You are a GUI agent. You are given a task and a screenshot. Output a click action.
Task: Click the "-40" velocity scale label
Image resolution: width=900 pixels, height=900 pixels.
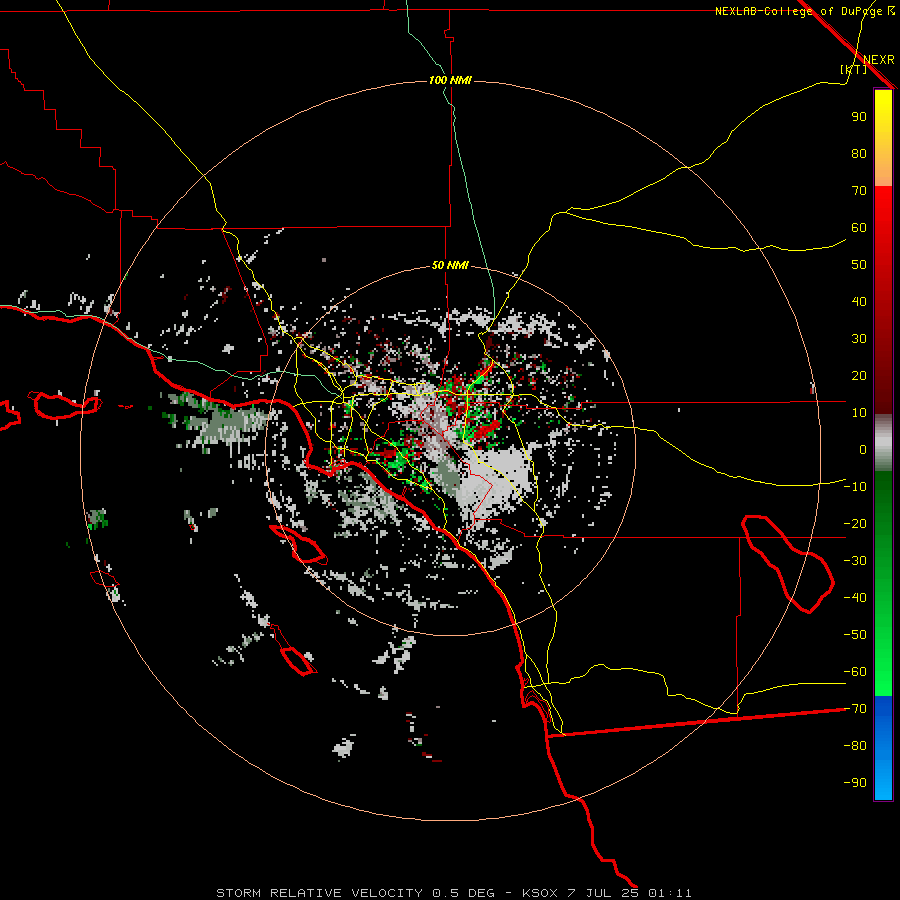click(855, 598)
